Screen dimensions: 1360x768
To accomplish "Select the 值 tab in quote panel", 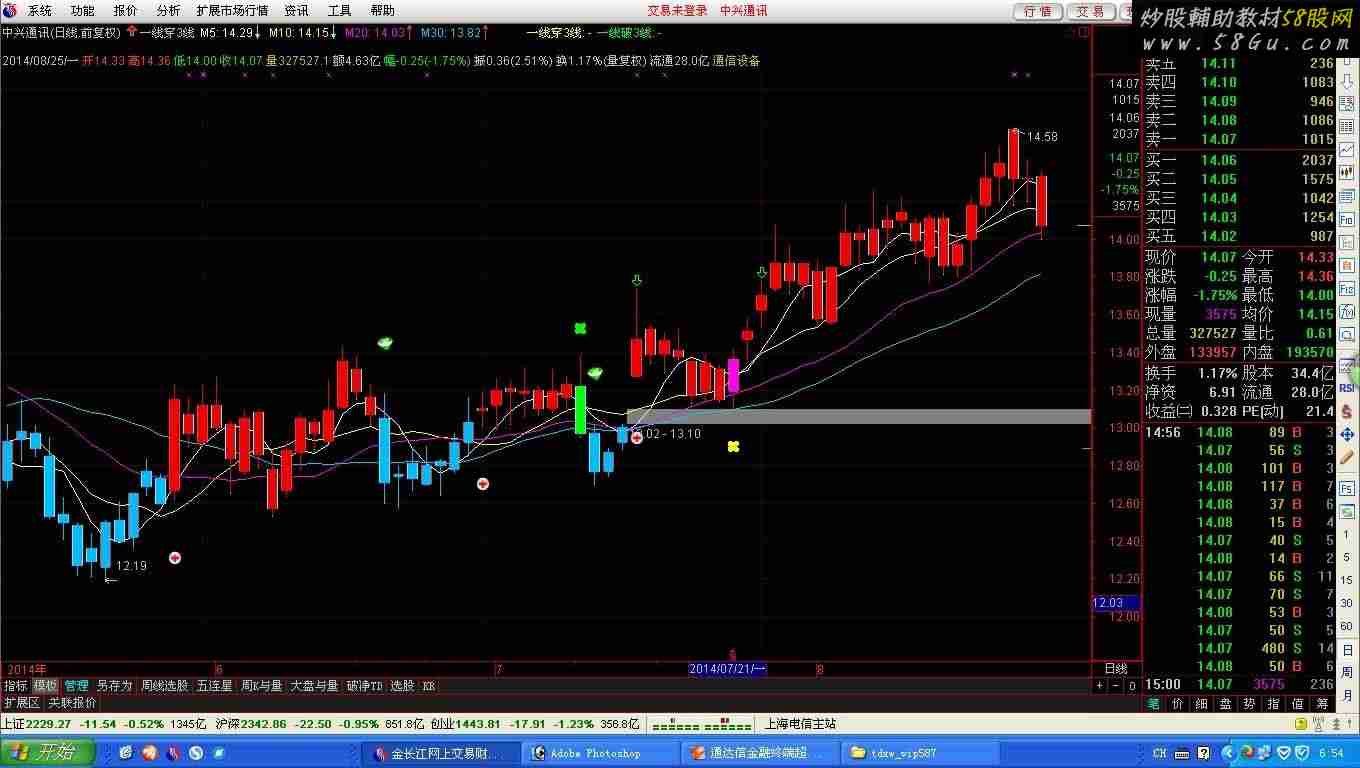I will coord(1297,703).
